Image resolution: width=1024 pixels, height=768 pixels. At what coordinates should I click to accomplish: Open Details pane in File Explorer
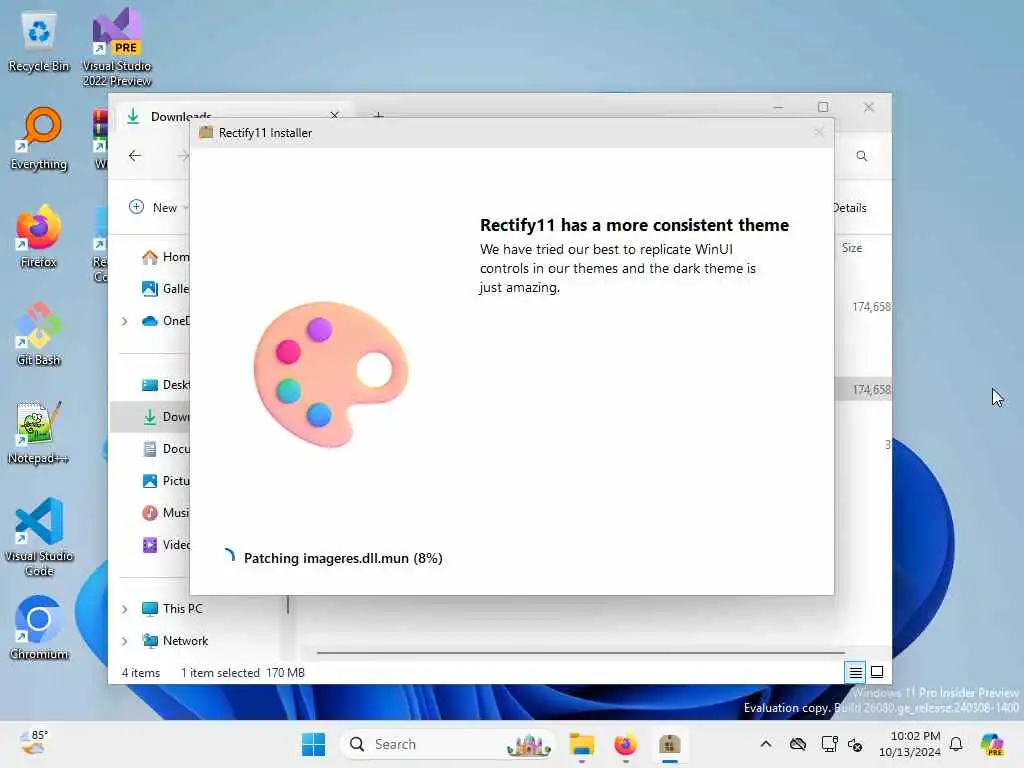(850, 208)
